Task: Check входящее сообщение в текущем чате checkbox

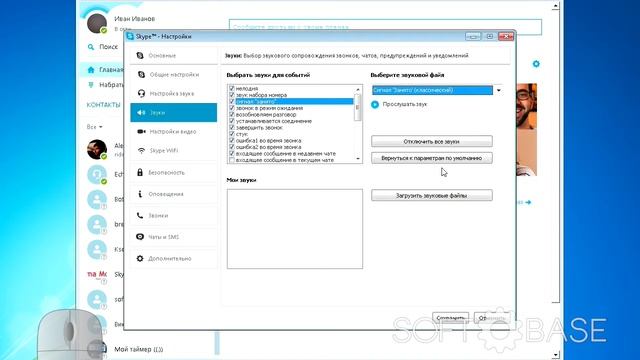Action: pos(232,160)
